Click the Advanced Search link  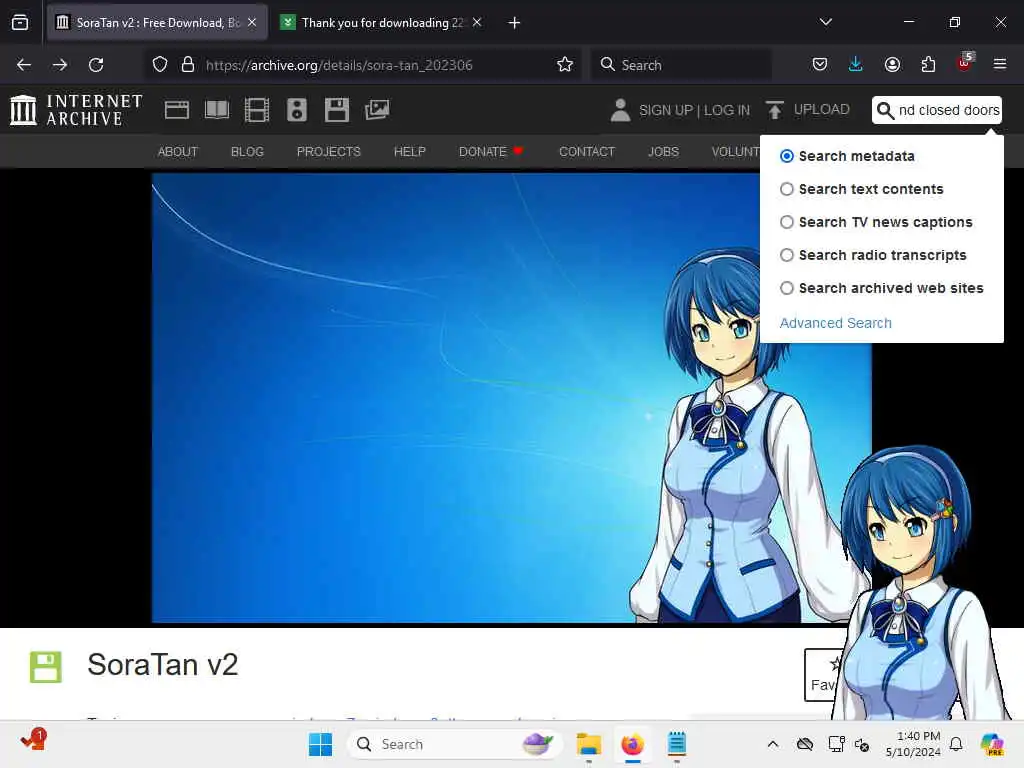coord(835,323)
